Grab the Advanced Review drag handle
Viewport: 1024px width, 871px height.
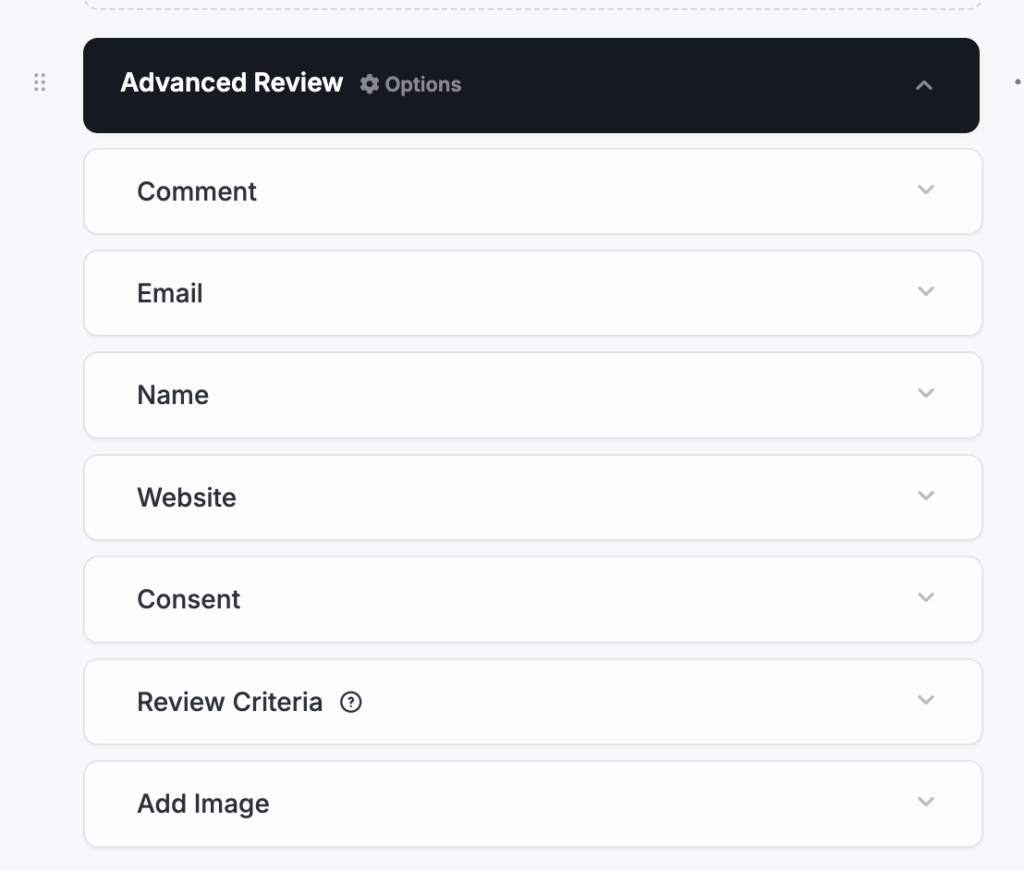[x=40, y=83]
